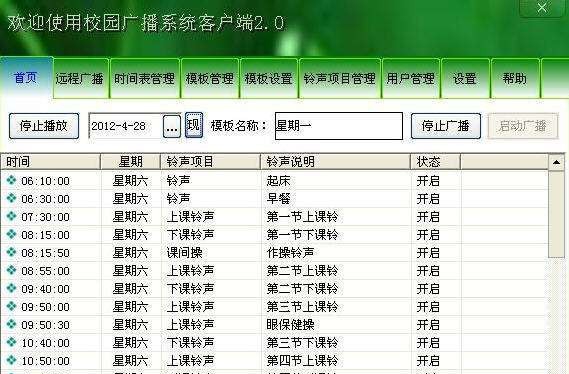Click the icon beside 09:50:30 row

pos(12,324)
